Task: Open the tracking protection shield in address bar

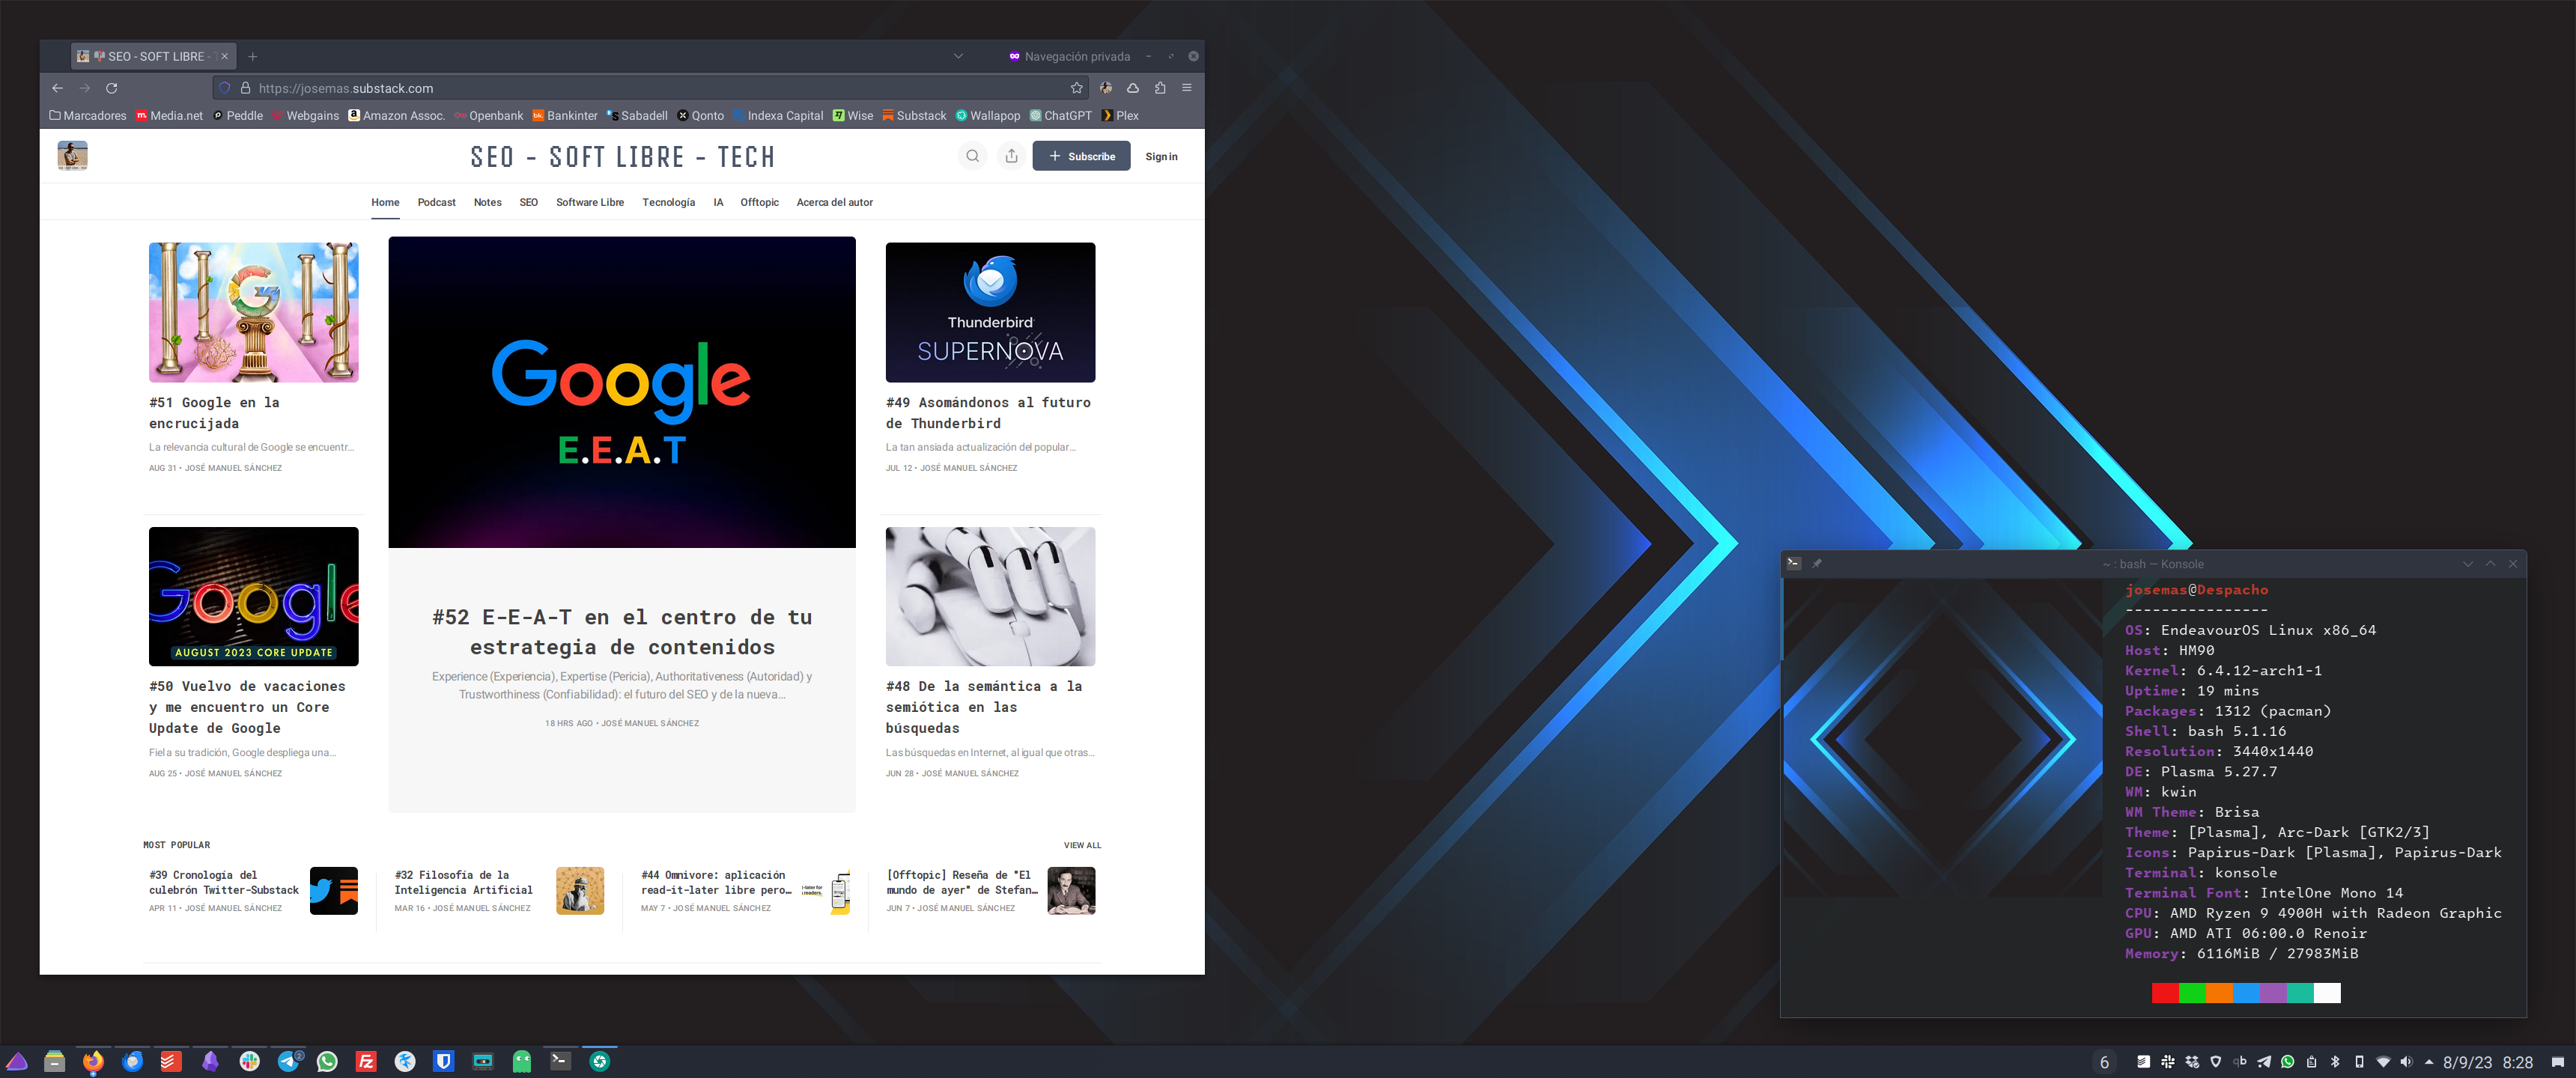Action: coord(225,88)
